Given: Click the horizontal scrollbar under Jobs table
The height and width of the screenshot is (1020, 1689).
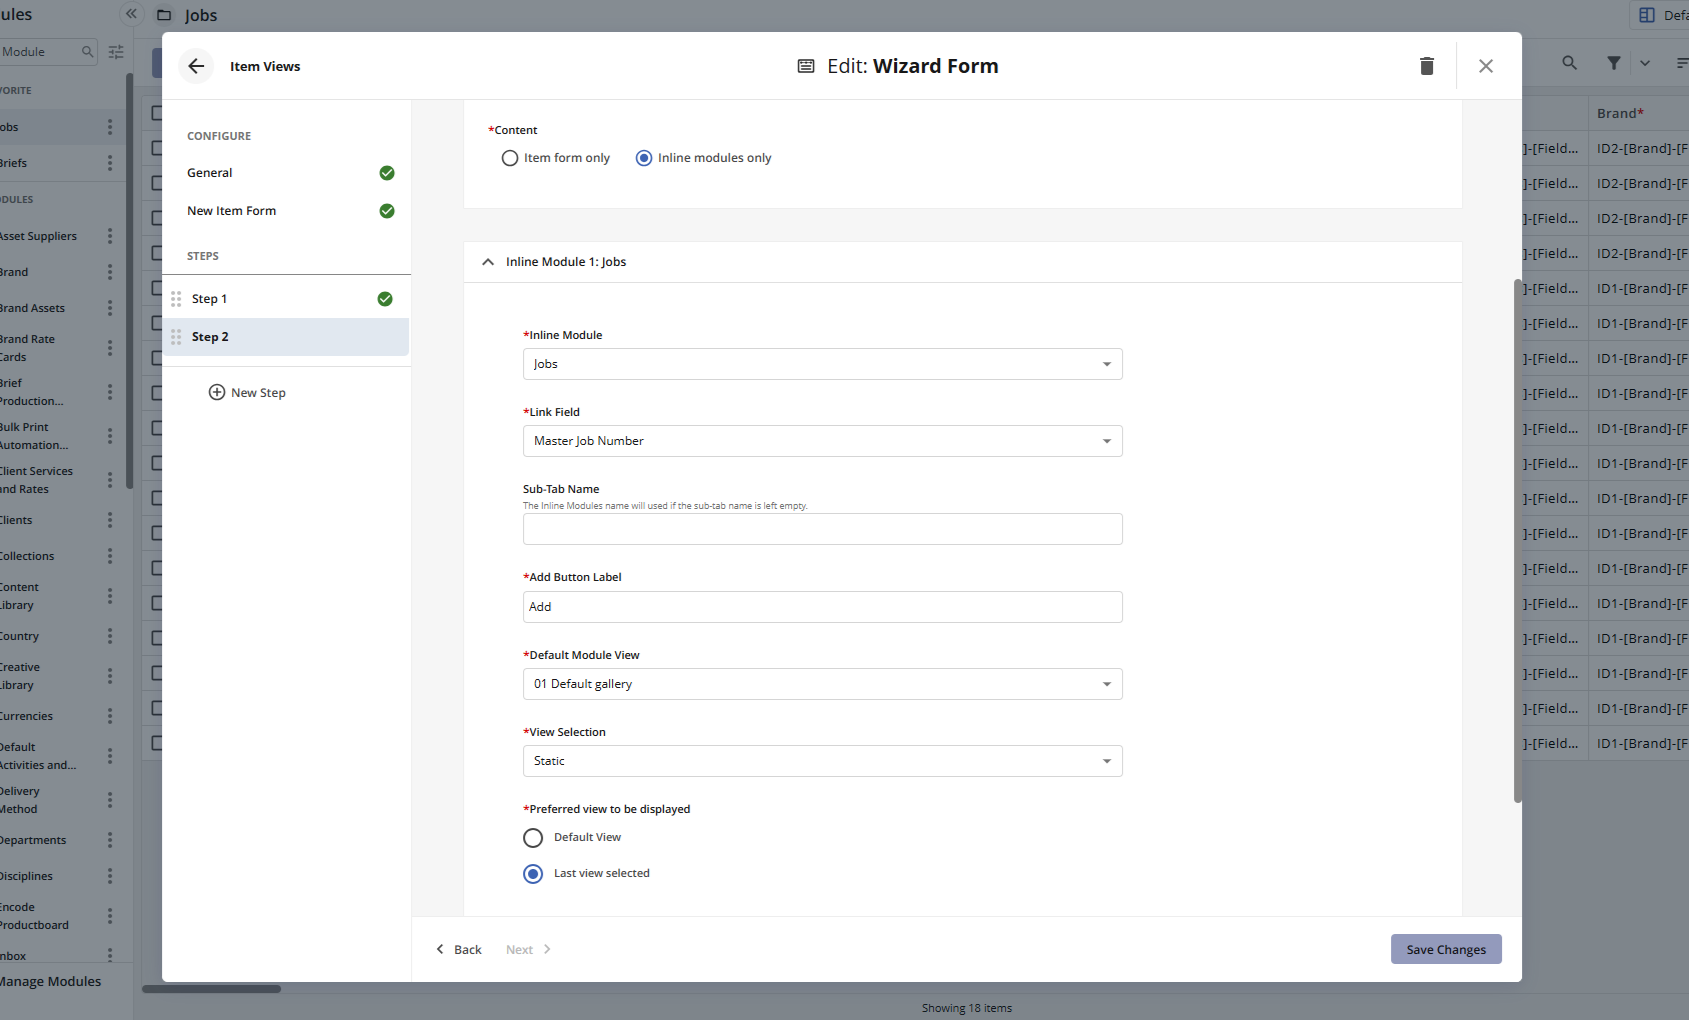Looking at the screenshot, I should [x=211, y=989].
